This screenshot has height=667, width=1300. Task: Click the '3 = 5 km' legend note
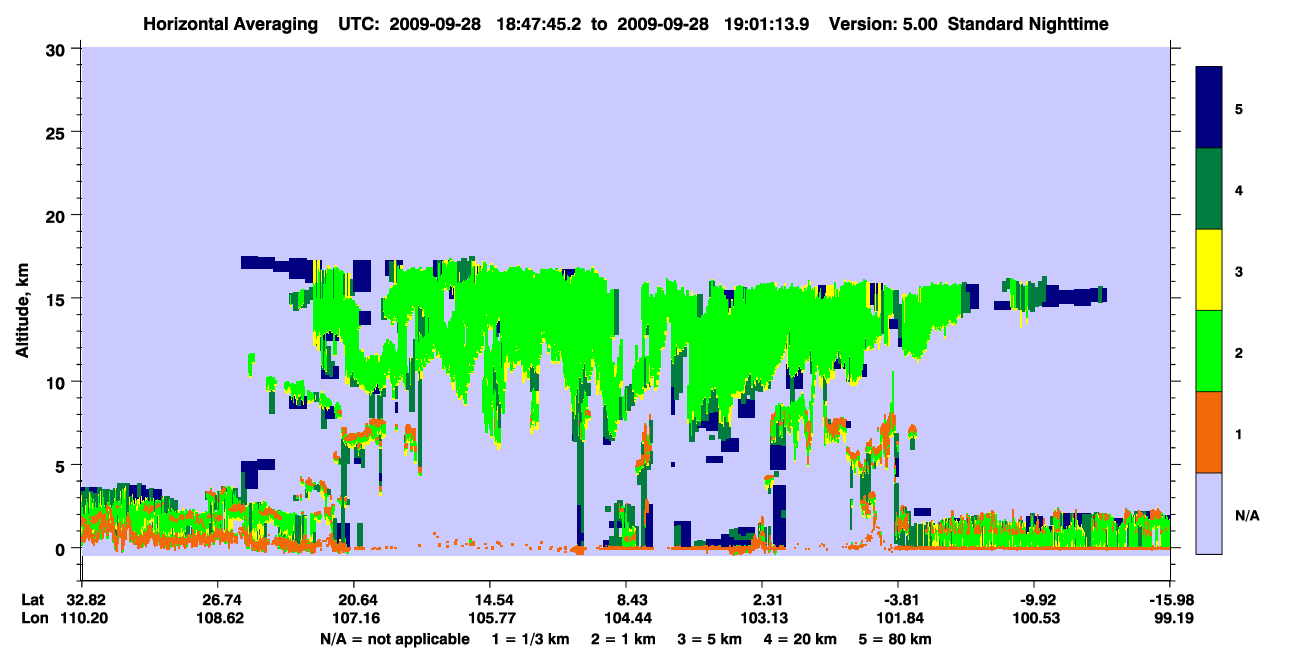(710, 639)
